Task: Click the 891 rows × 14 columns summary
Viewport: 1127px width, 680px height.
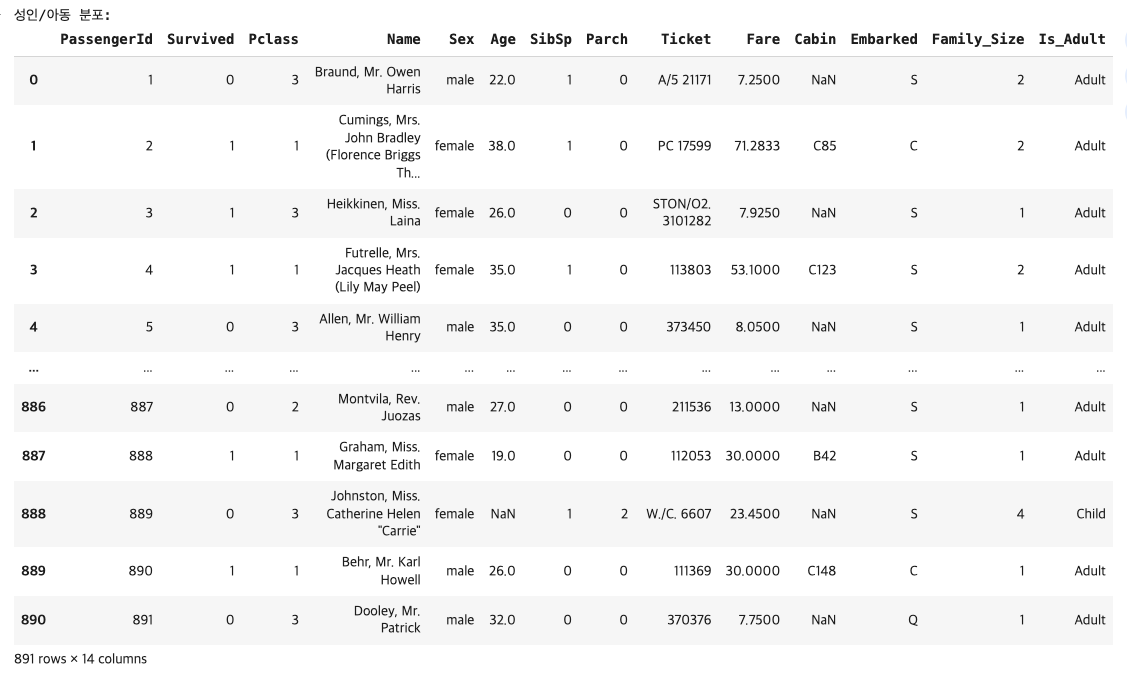Action: pos(81,659)
